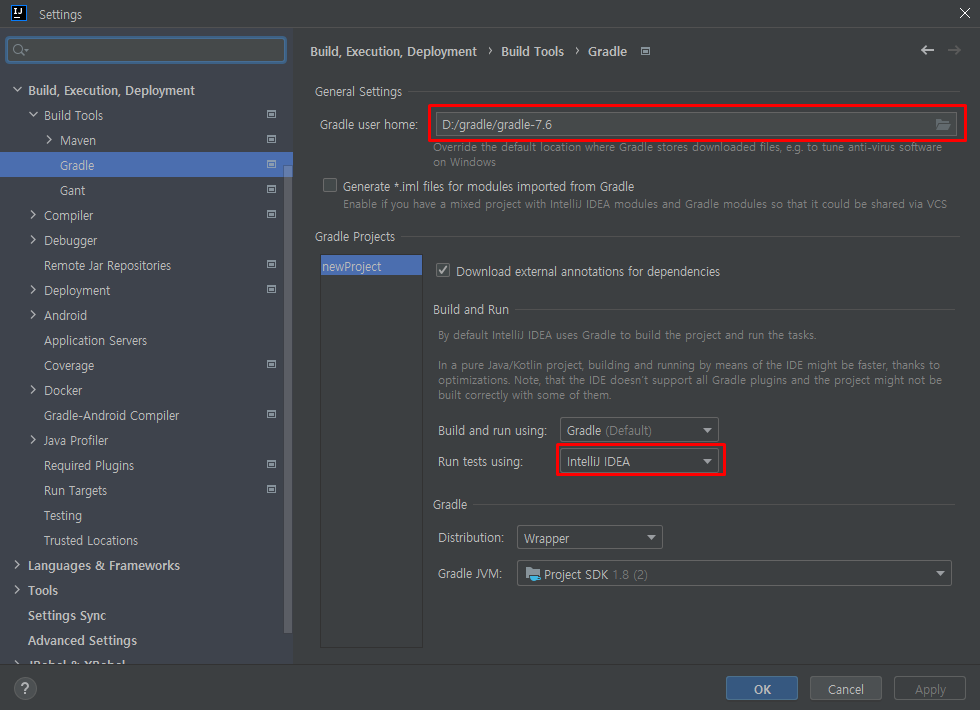The height and width of the screenshot is (710, 980).
Task: Open Coverage settings page
Action: [69, 366]
